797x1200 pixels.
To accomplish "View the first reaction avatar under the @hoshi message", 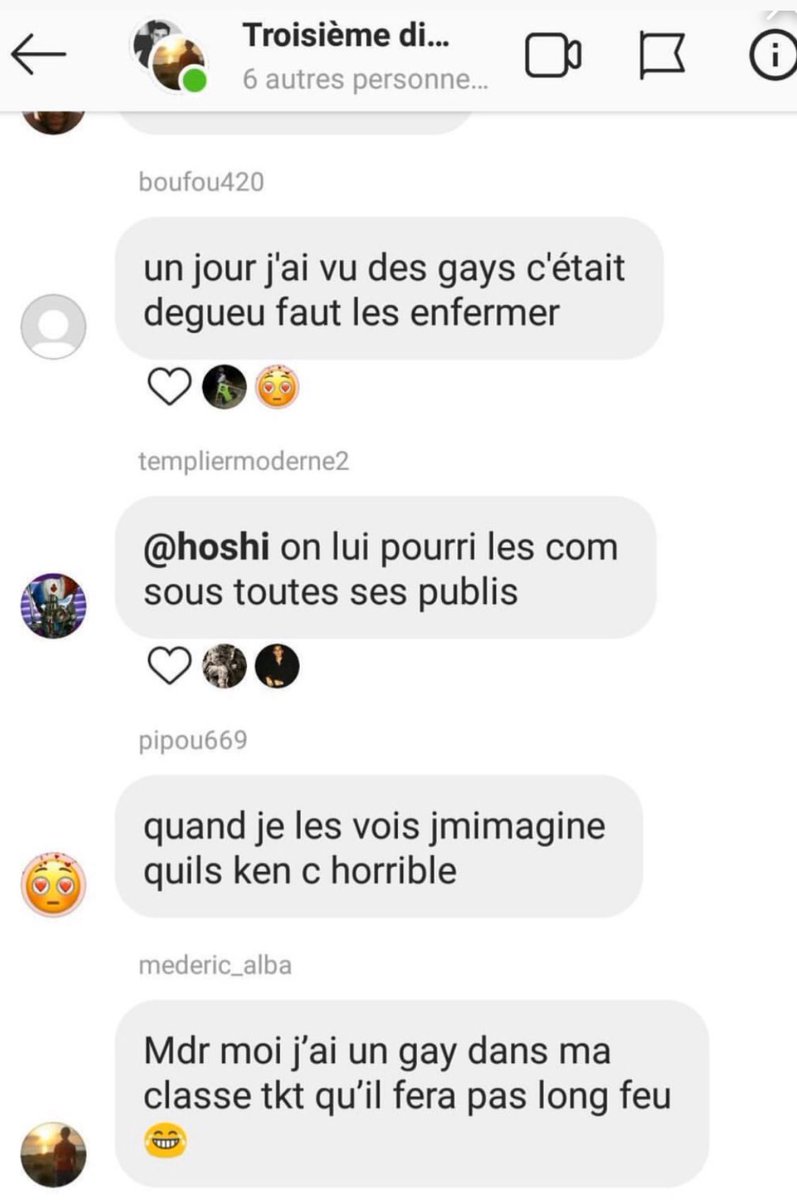I will tap(224, 667).
